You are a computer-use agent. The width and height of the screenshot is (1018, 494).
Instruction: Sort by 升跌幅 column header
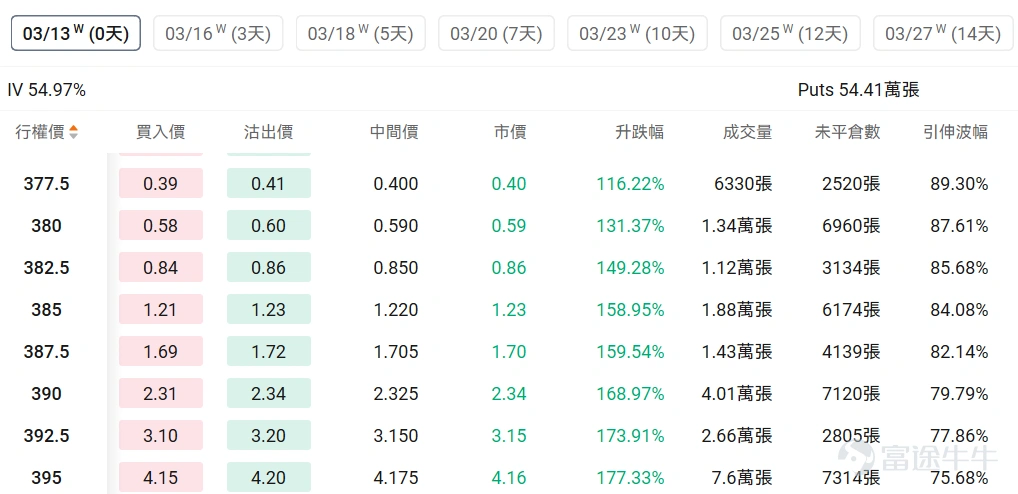pos(639,132)
